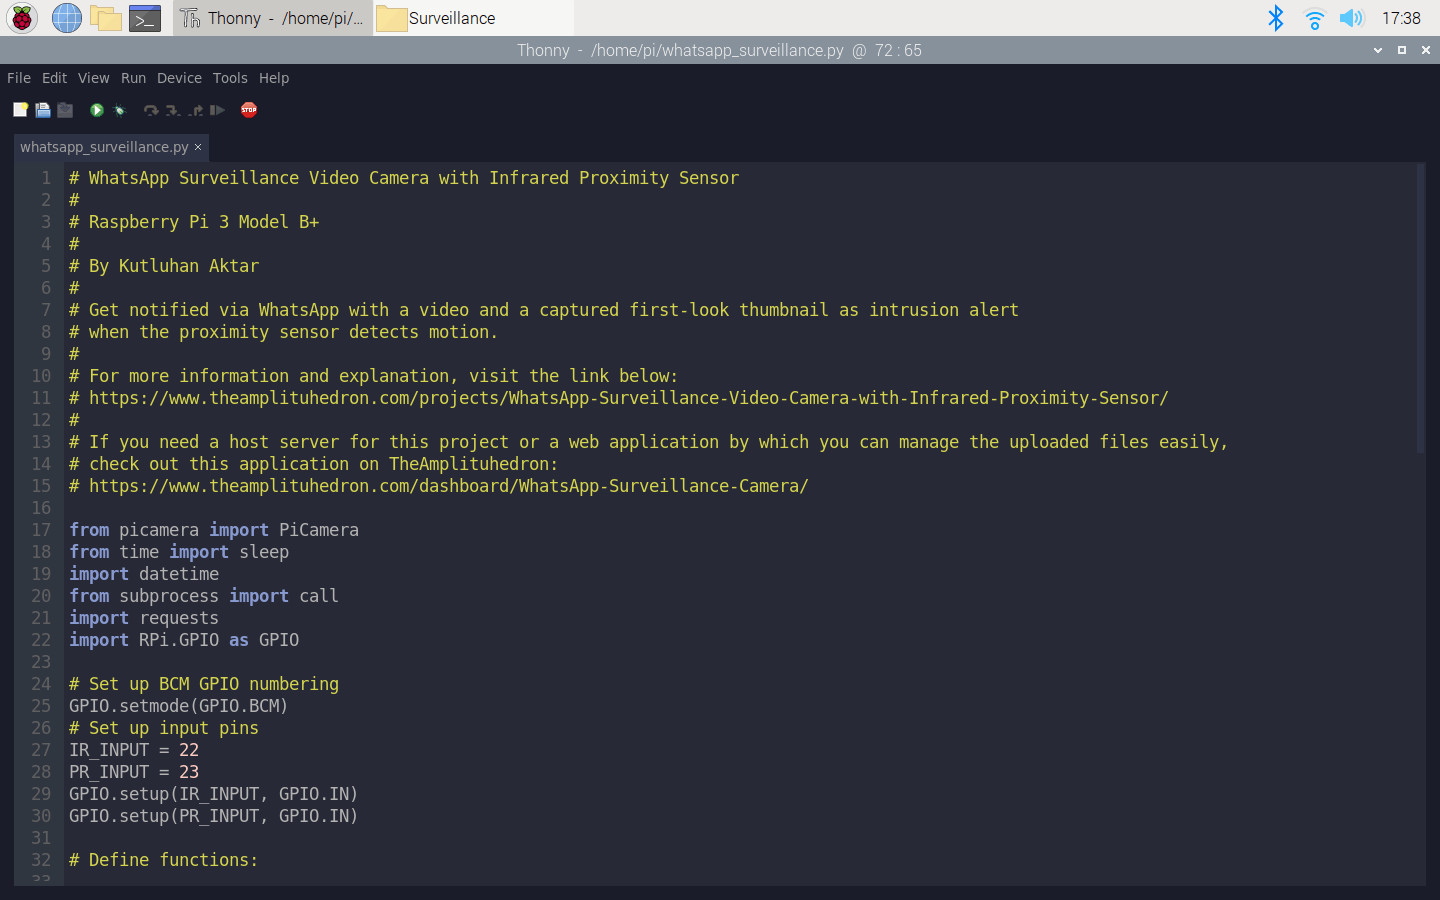The height and width of the screenshot is (900, 1440).
Task: Click the Step over debug icon
Action: 150,110
